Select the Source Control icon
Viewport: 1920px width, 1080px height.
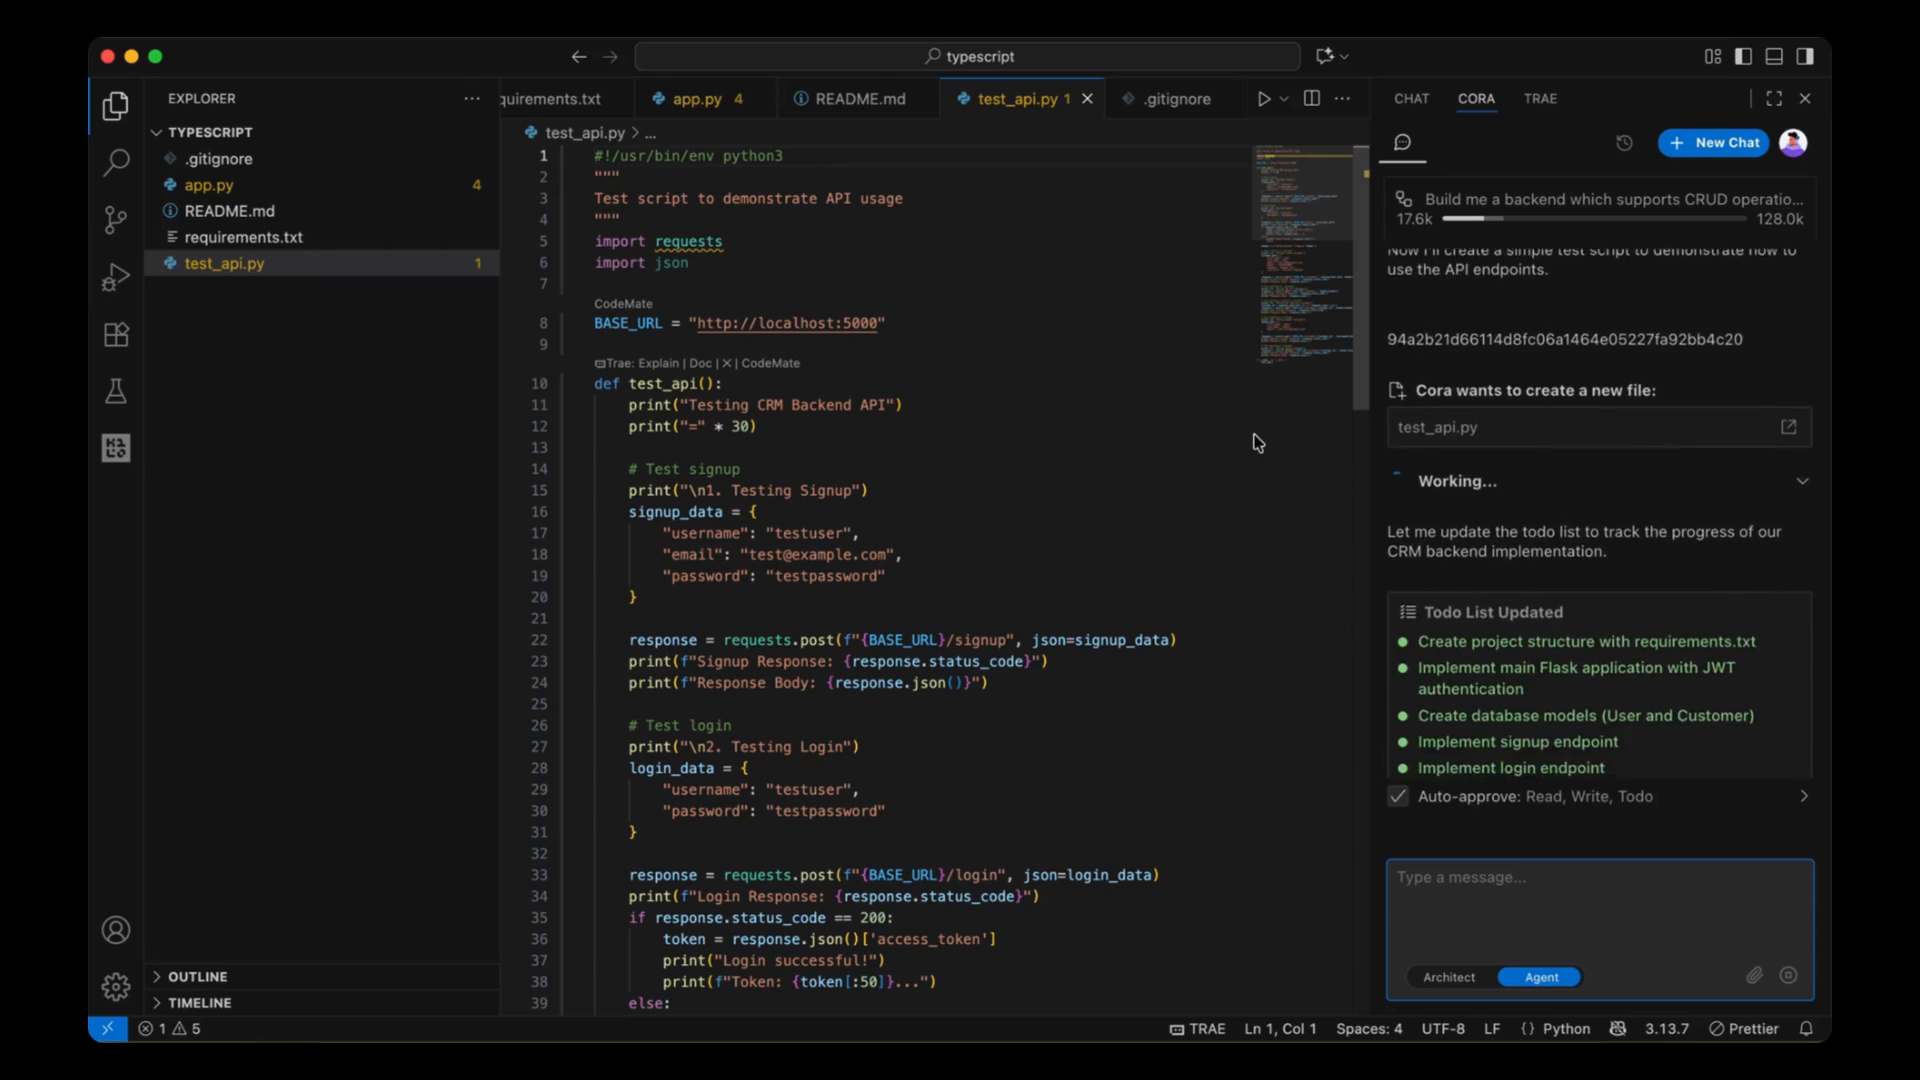point(116,220)
